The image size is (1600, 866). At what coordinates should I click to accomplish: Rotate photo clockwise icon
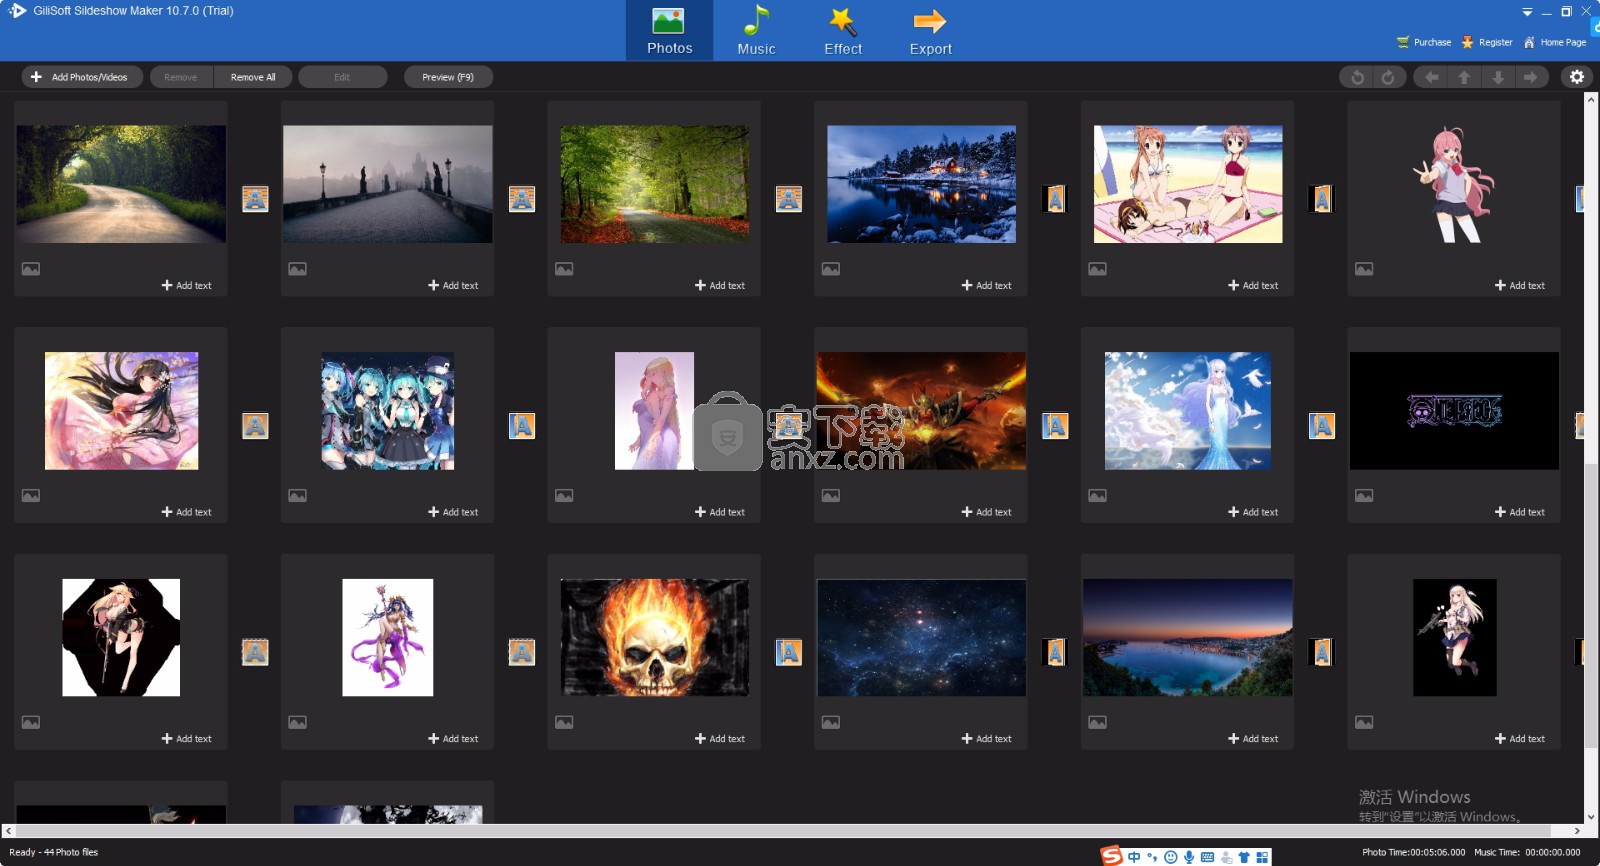[1388, 77]
